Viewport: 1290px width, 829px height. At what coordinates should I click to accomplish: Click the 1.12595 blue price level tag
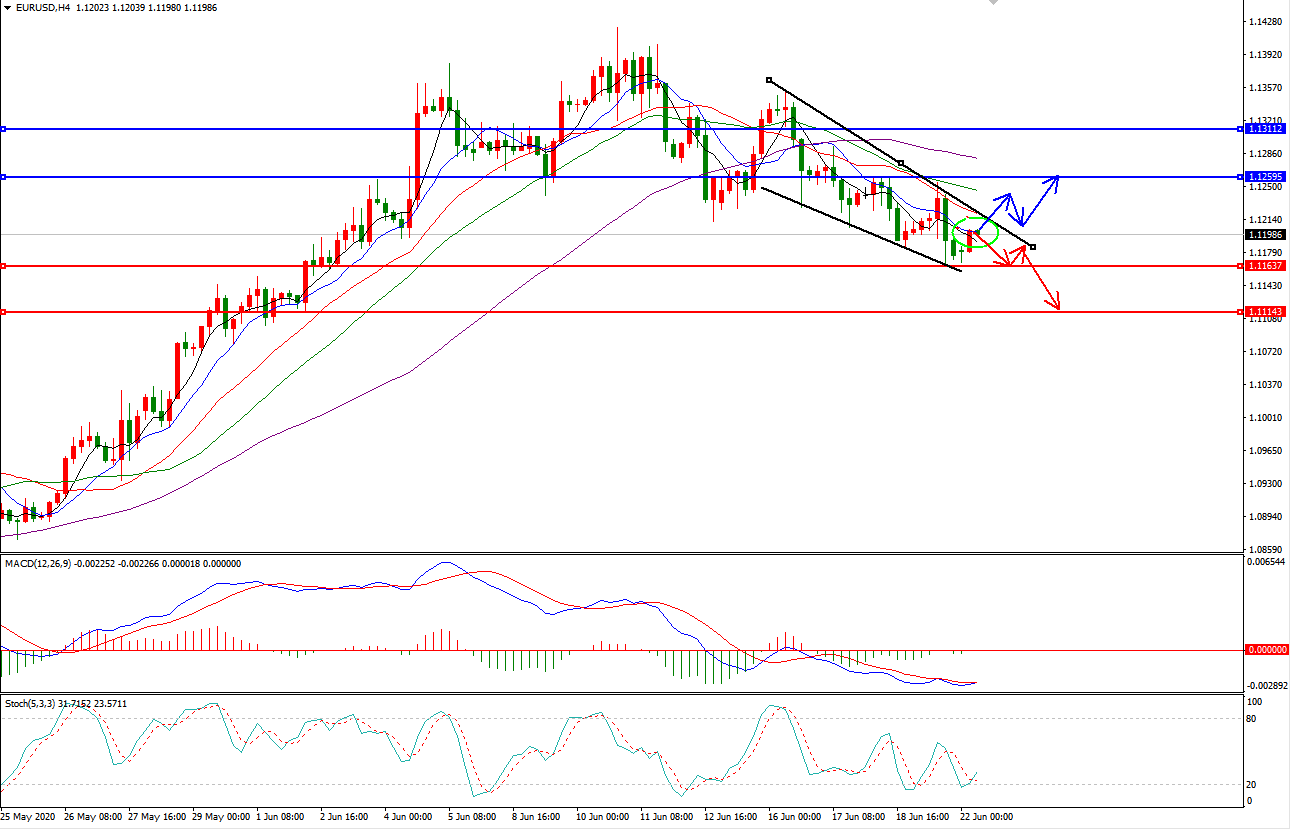1265,177
